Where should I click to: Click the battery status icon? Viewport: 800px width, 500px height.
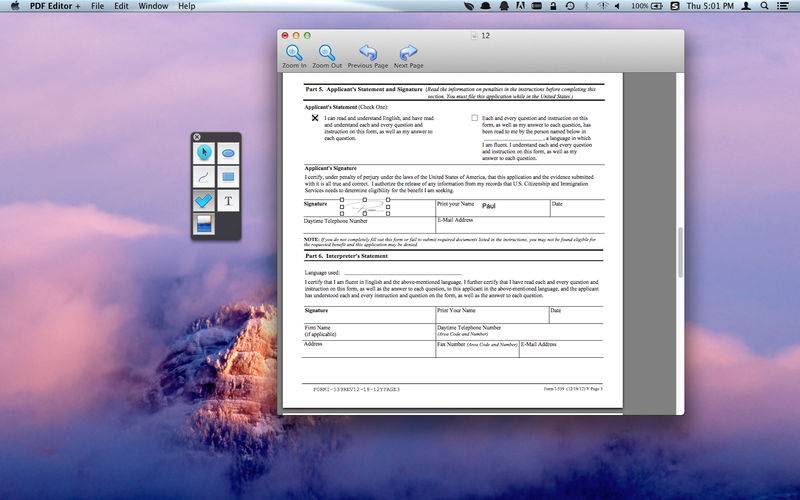point(657,6)
